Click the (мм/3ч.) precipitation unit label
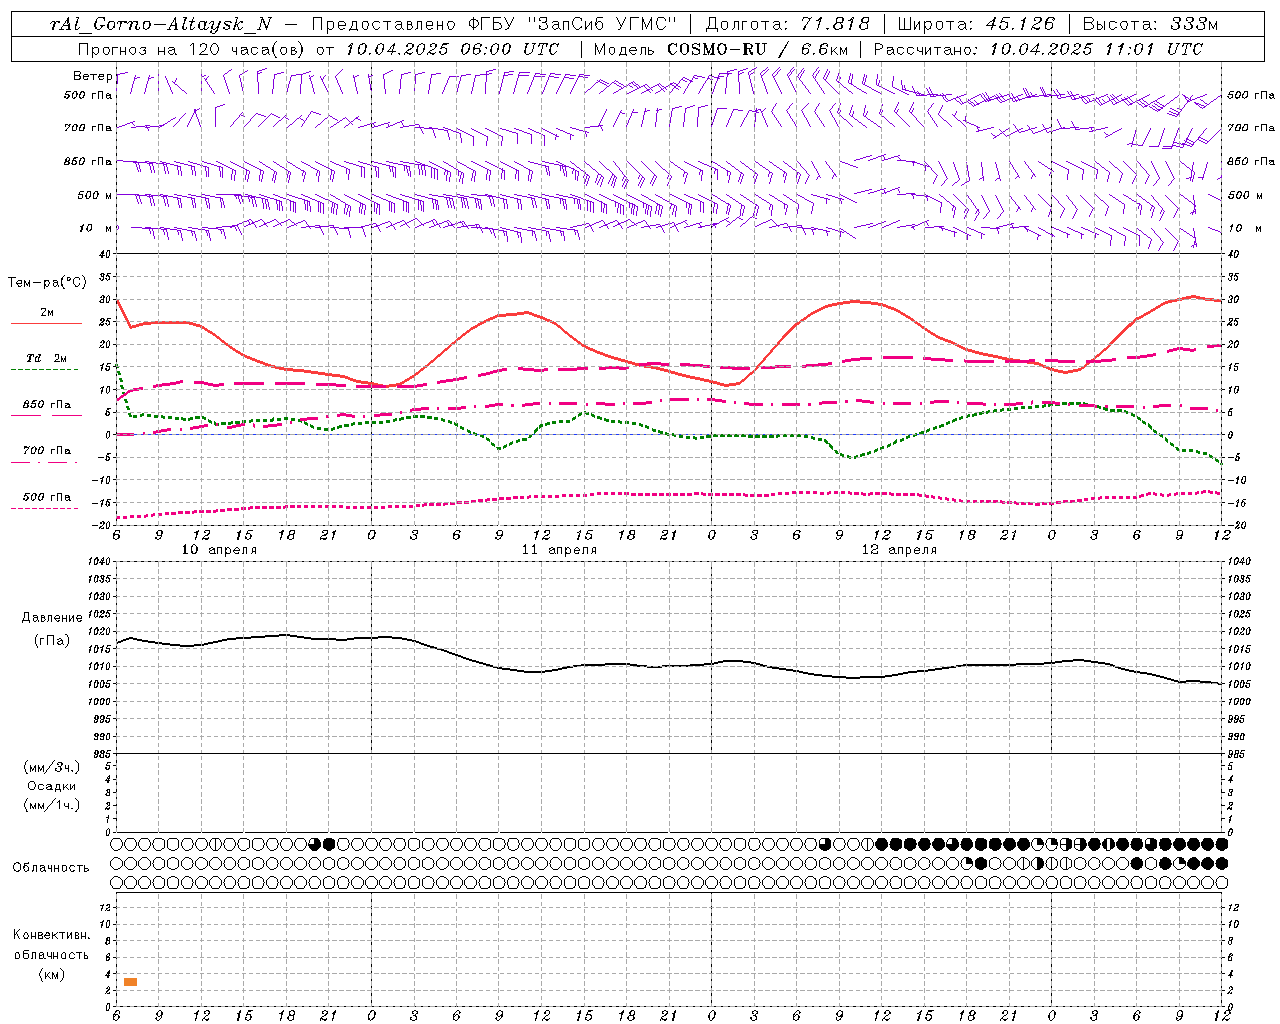This screenshot has height=1024, width=1280. [x=52, y=767]
